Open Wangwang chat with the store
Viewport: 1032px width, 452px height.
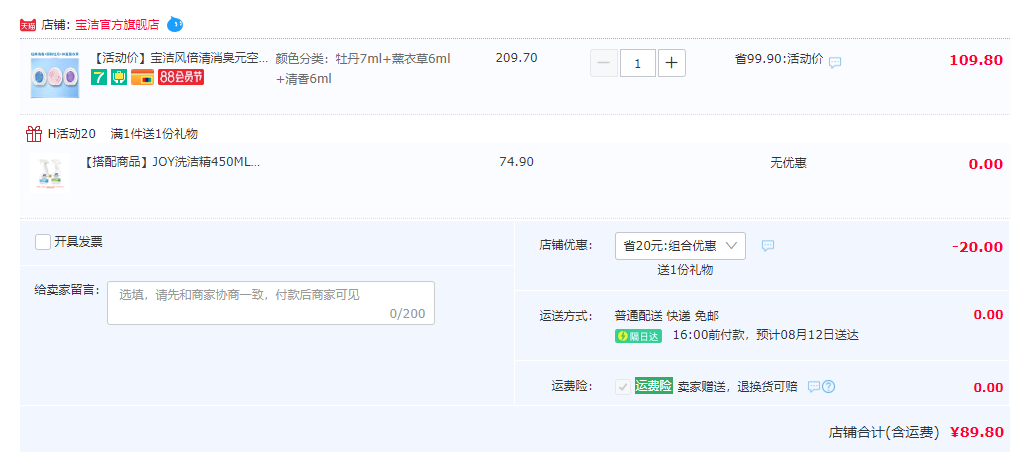[x=174, y=24]
